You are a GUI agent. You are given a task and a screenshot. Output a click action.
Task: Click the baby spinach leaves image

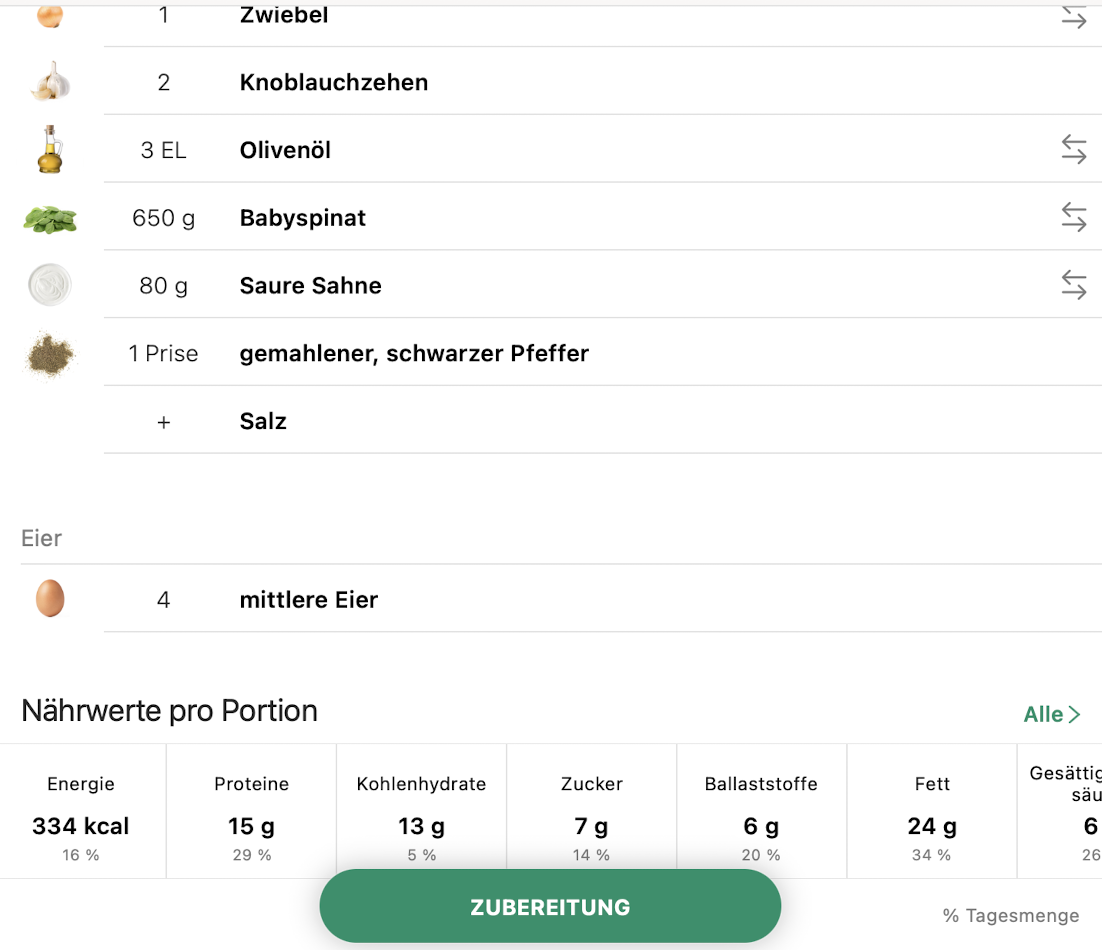tap(50, 219)
